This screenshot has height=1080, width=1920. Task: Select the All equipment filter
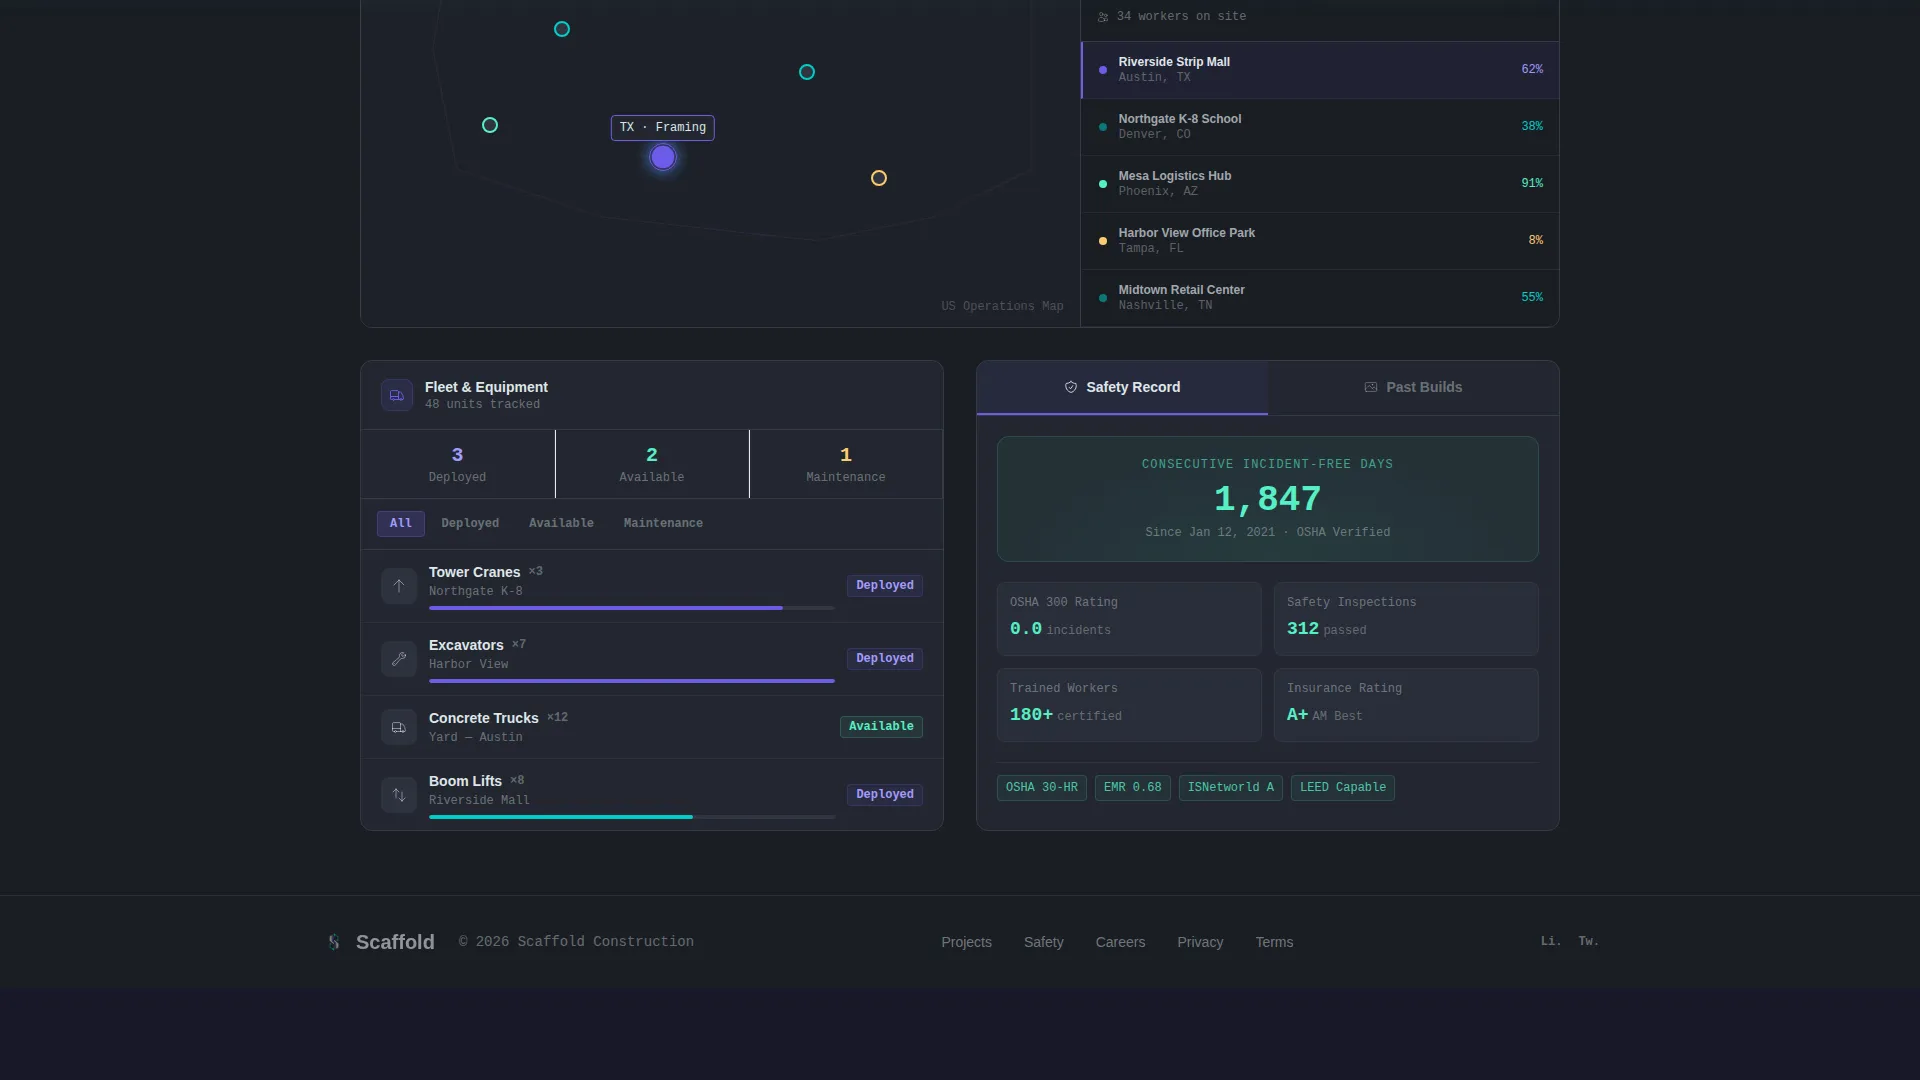401,523
